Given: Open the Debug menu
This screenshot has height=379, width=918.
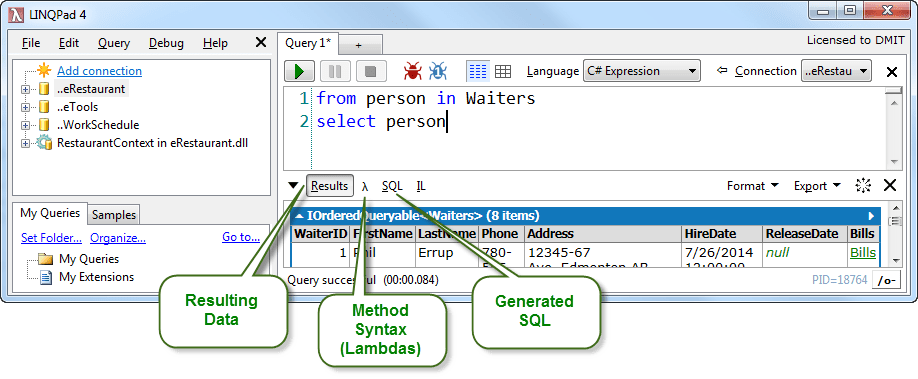Looking at the screenshot, I should (166, 43).
